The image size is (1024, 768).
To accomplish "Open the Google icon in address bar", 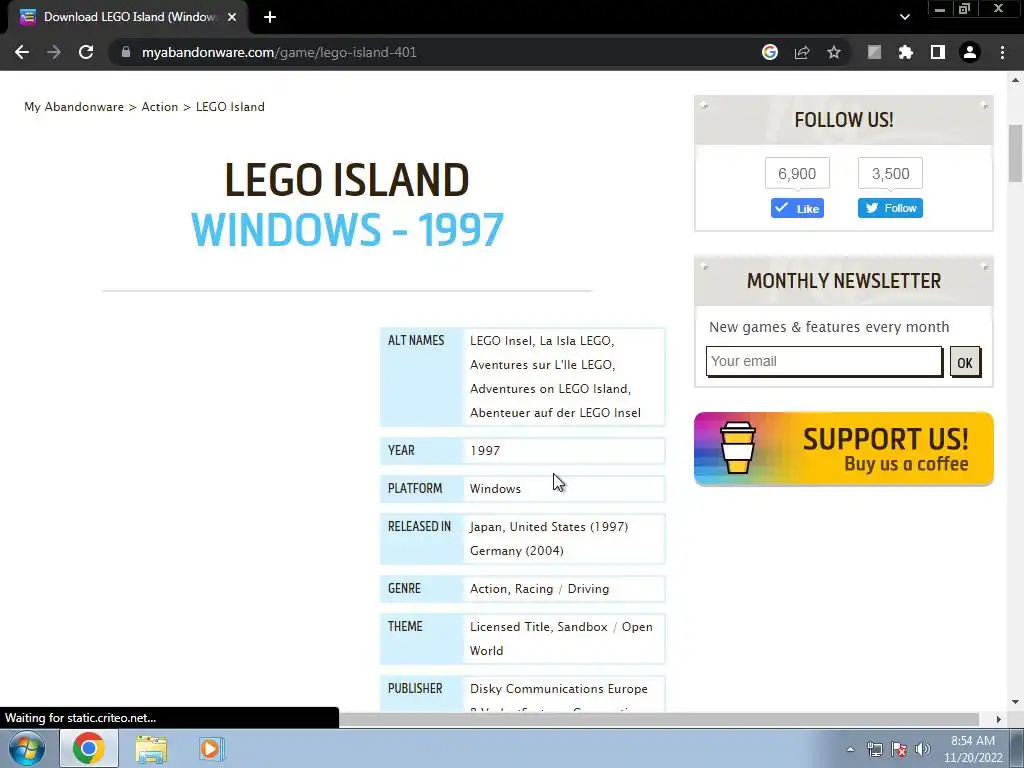I will click(x=770, y=52).
